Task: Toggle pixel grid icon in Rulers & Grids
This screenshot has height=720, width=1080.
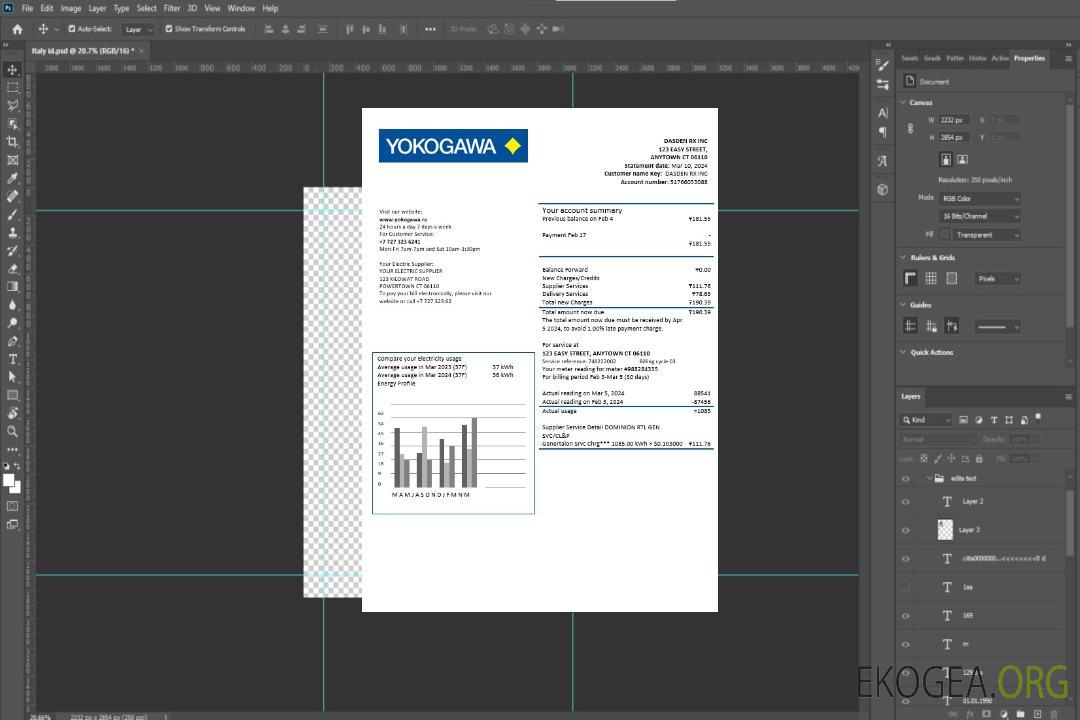Action: 952,278
